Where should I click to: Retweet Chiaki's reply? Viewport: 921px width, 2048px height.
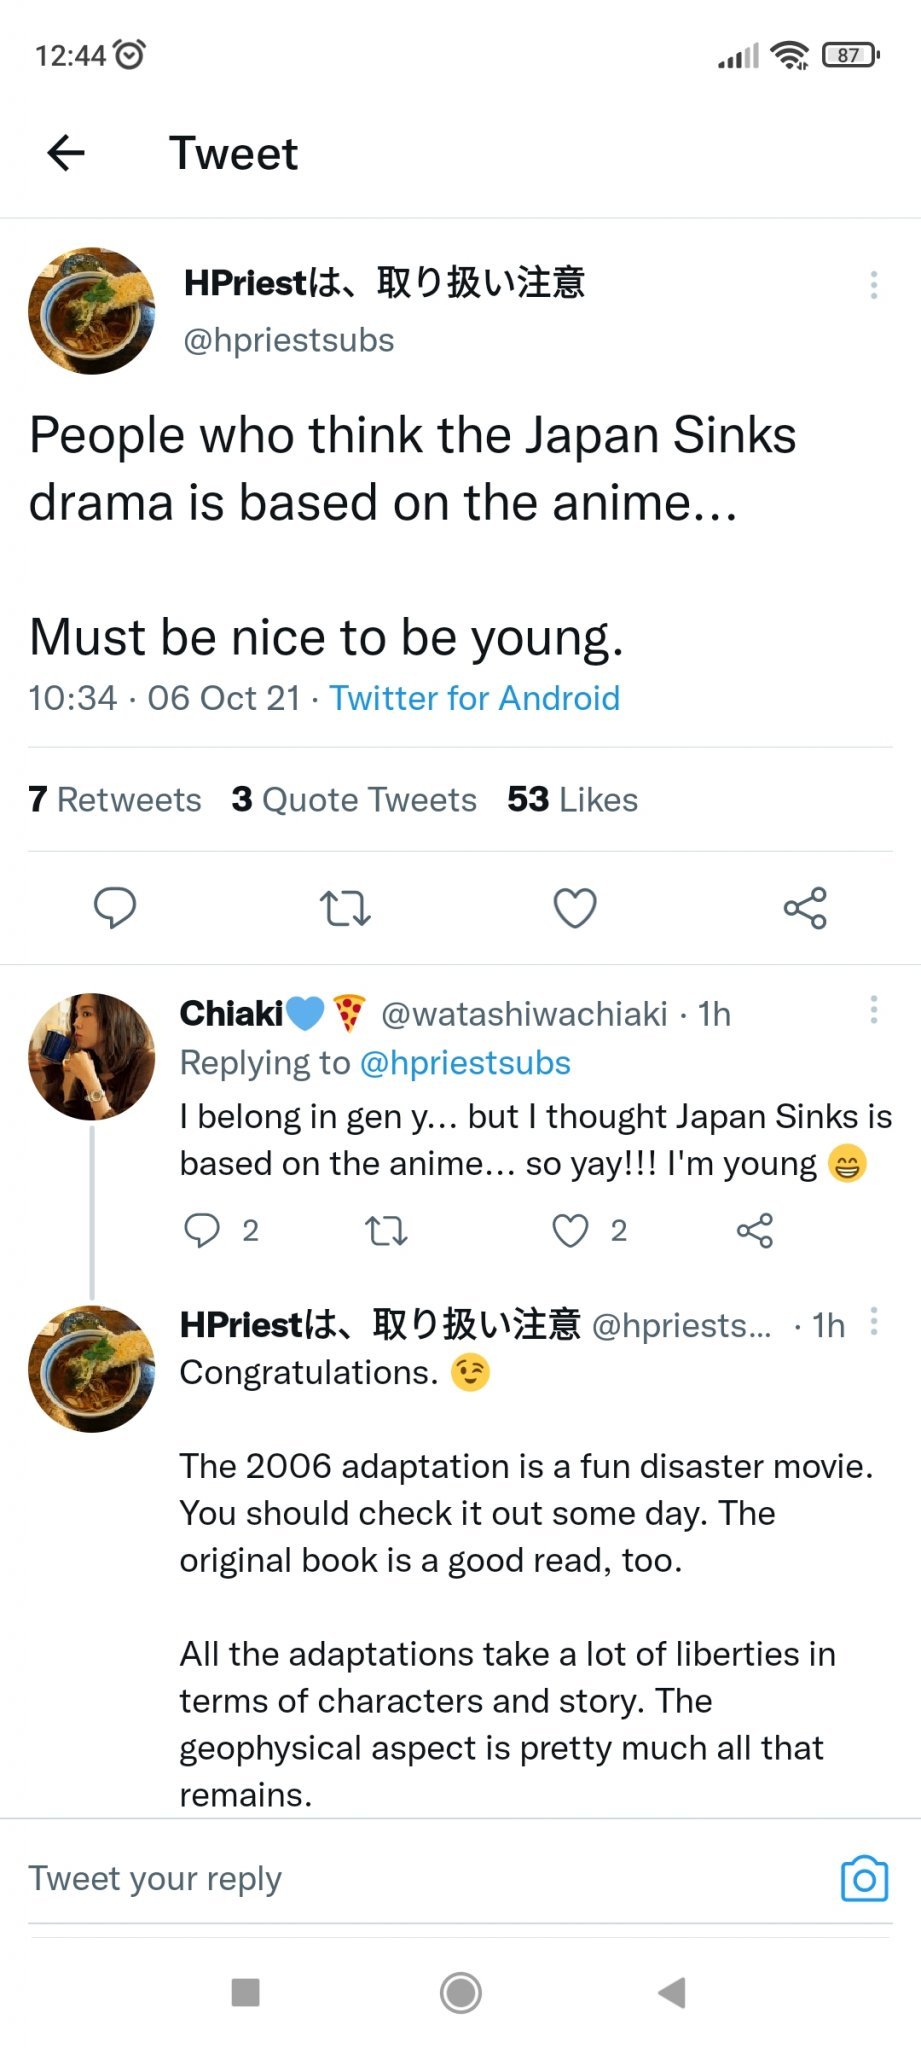point(386,1230)
